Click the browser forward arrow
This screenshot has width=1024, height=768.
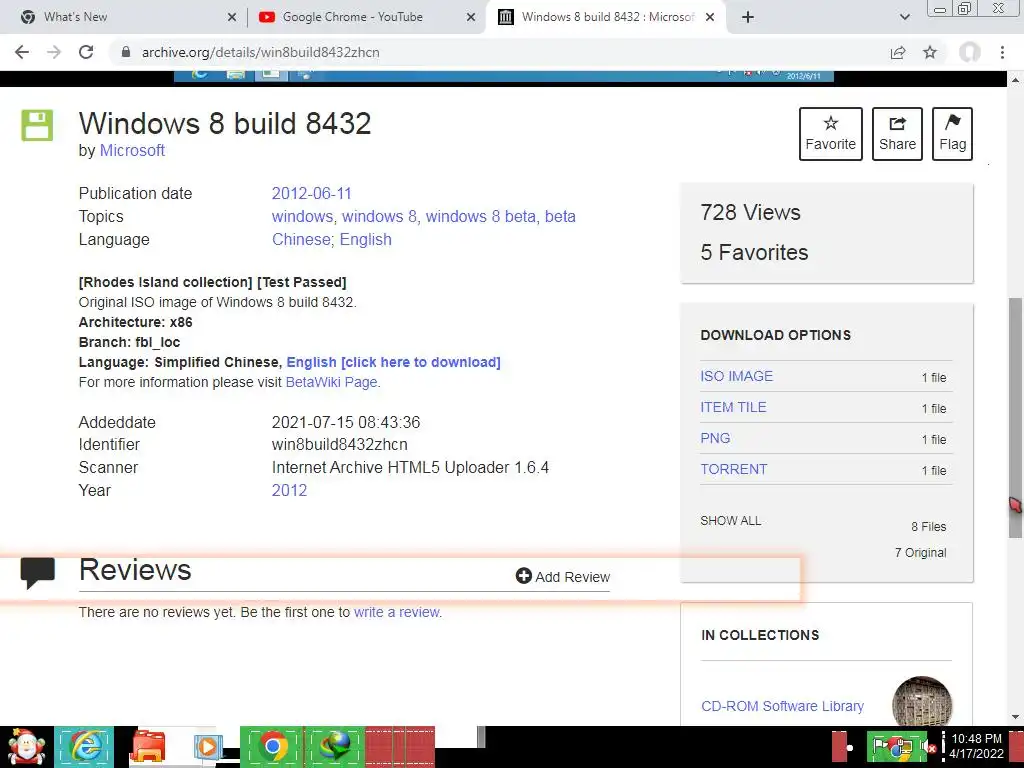[54, 52]
